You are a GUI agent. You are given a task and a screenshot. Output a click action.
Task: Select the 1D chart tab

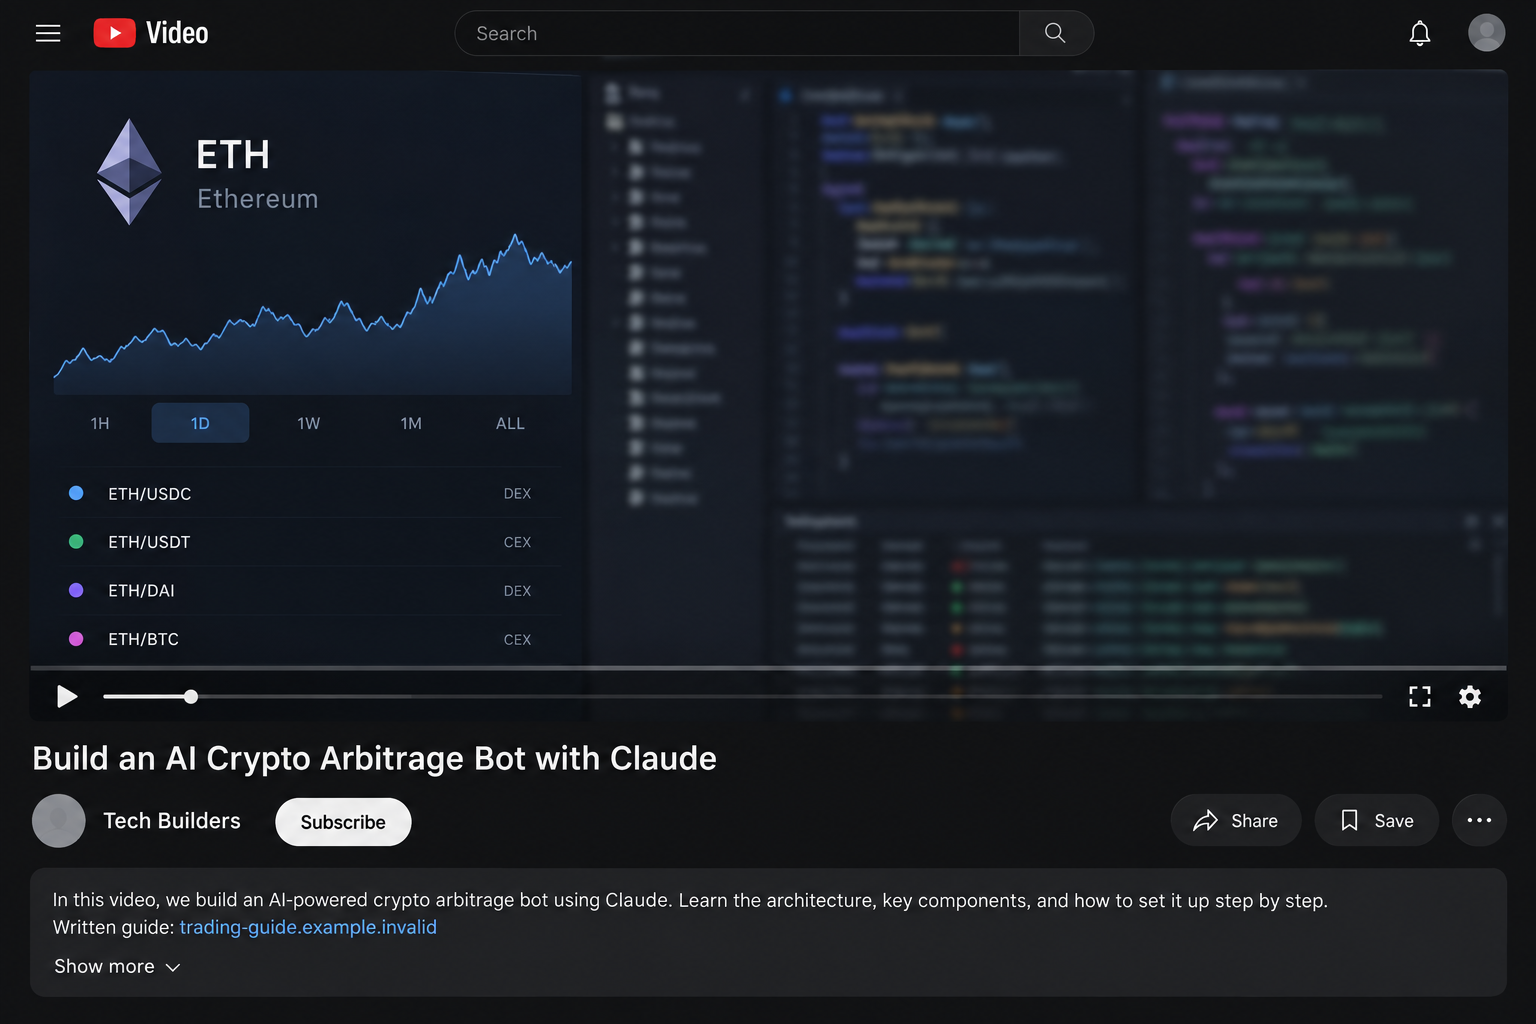click(x=200, y=423)
